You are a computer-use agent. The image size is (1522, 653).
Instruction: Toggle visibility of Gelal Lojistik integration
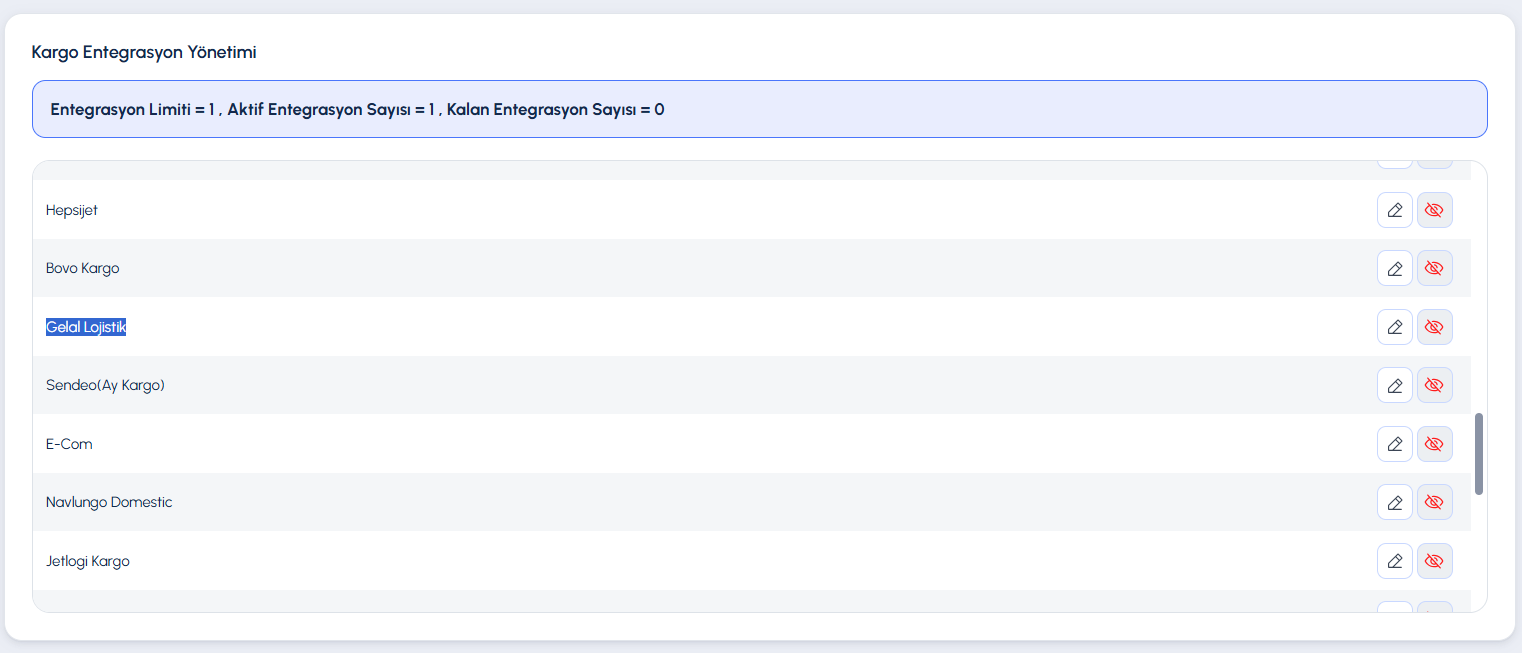pyautogui.click(x=1434, y=327)
